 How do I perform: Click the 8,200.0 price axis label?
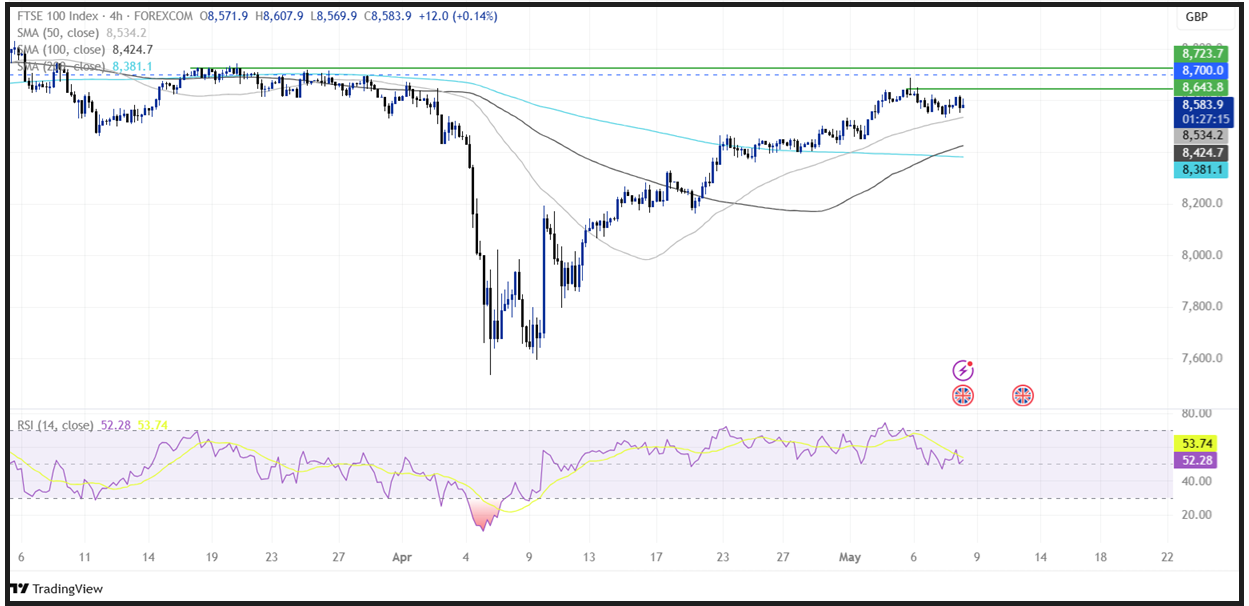(1201, 203)
